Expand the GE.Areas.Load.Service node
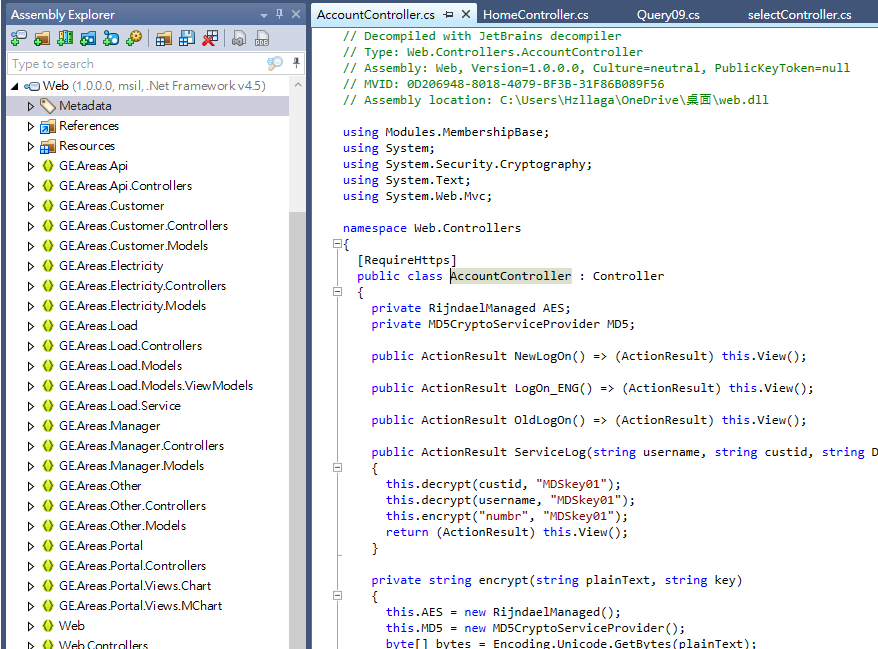 point(31,406)
